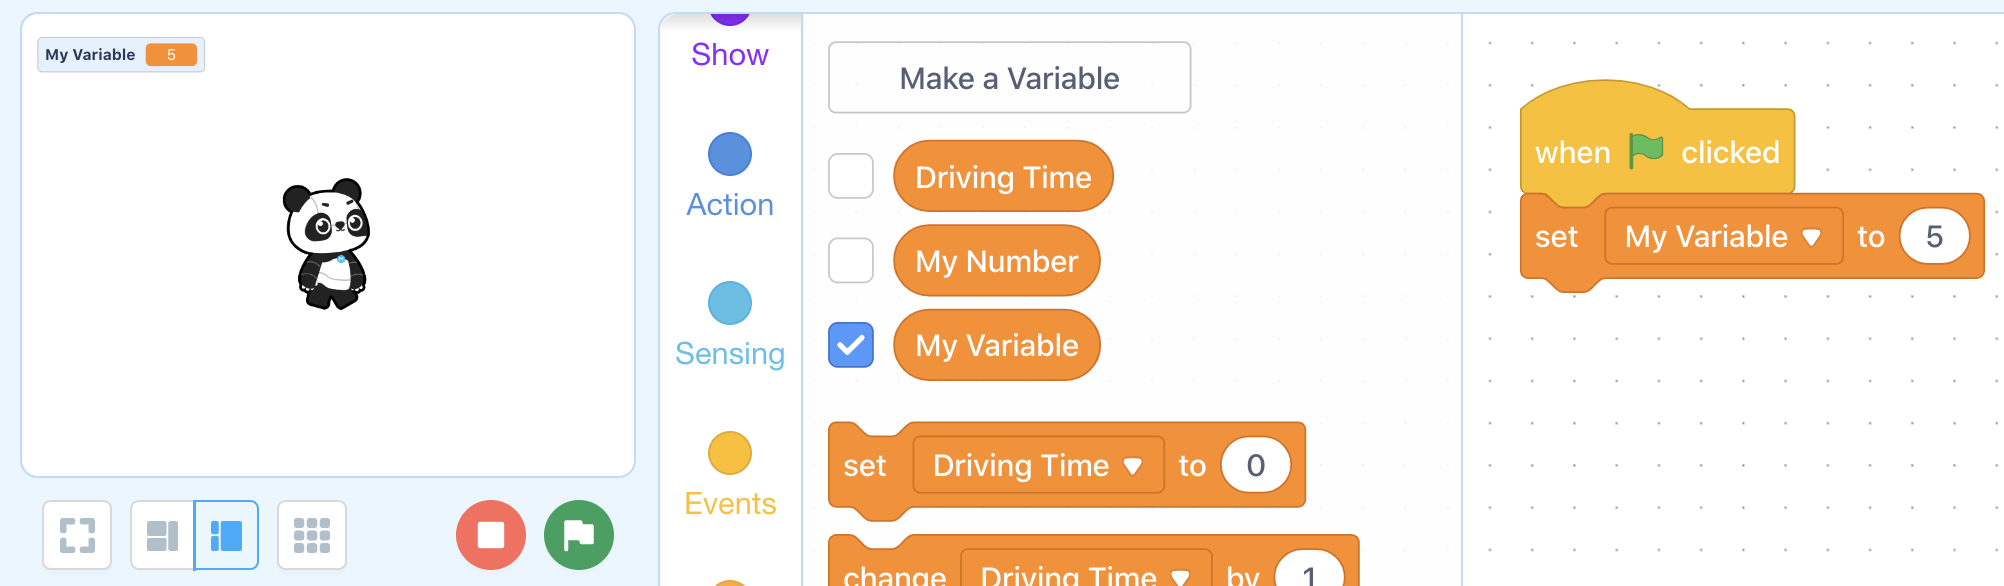The image size is (2004, 586).
Task: Click the red stop button
Action: pyautogui.click(x=491, y=535)
